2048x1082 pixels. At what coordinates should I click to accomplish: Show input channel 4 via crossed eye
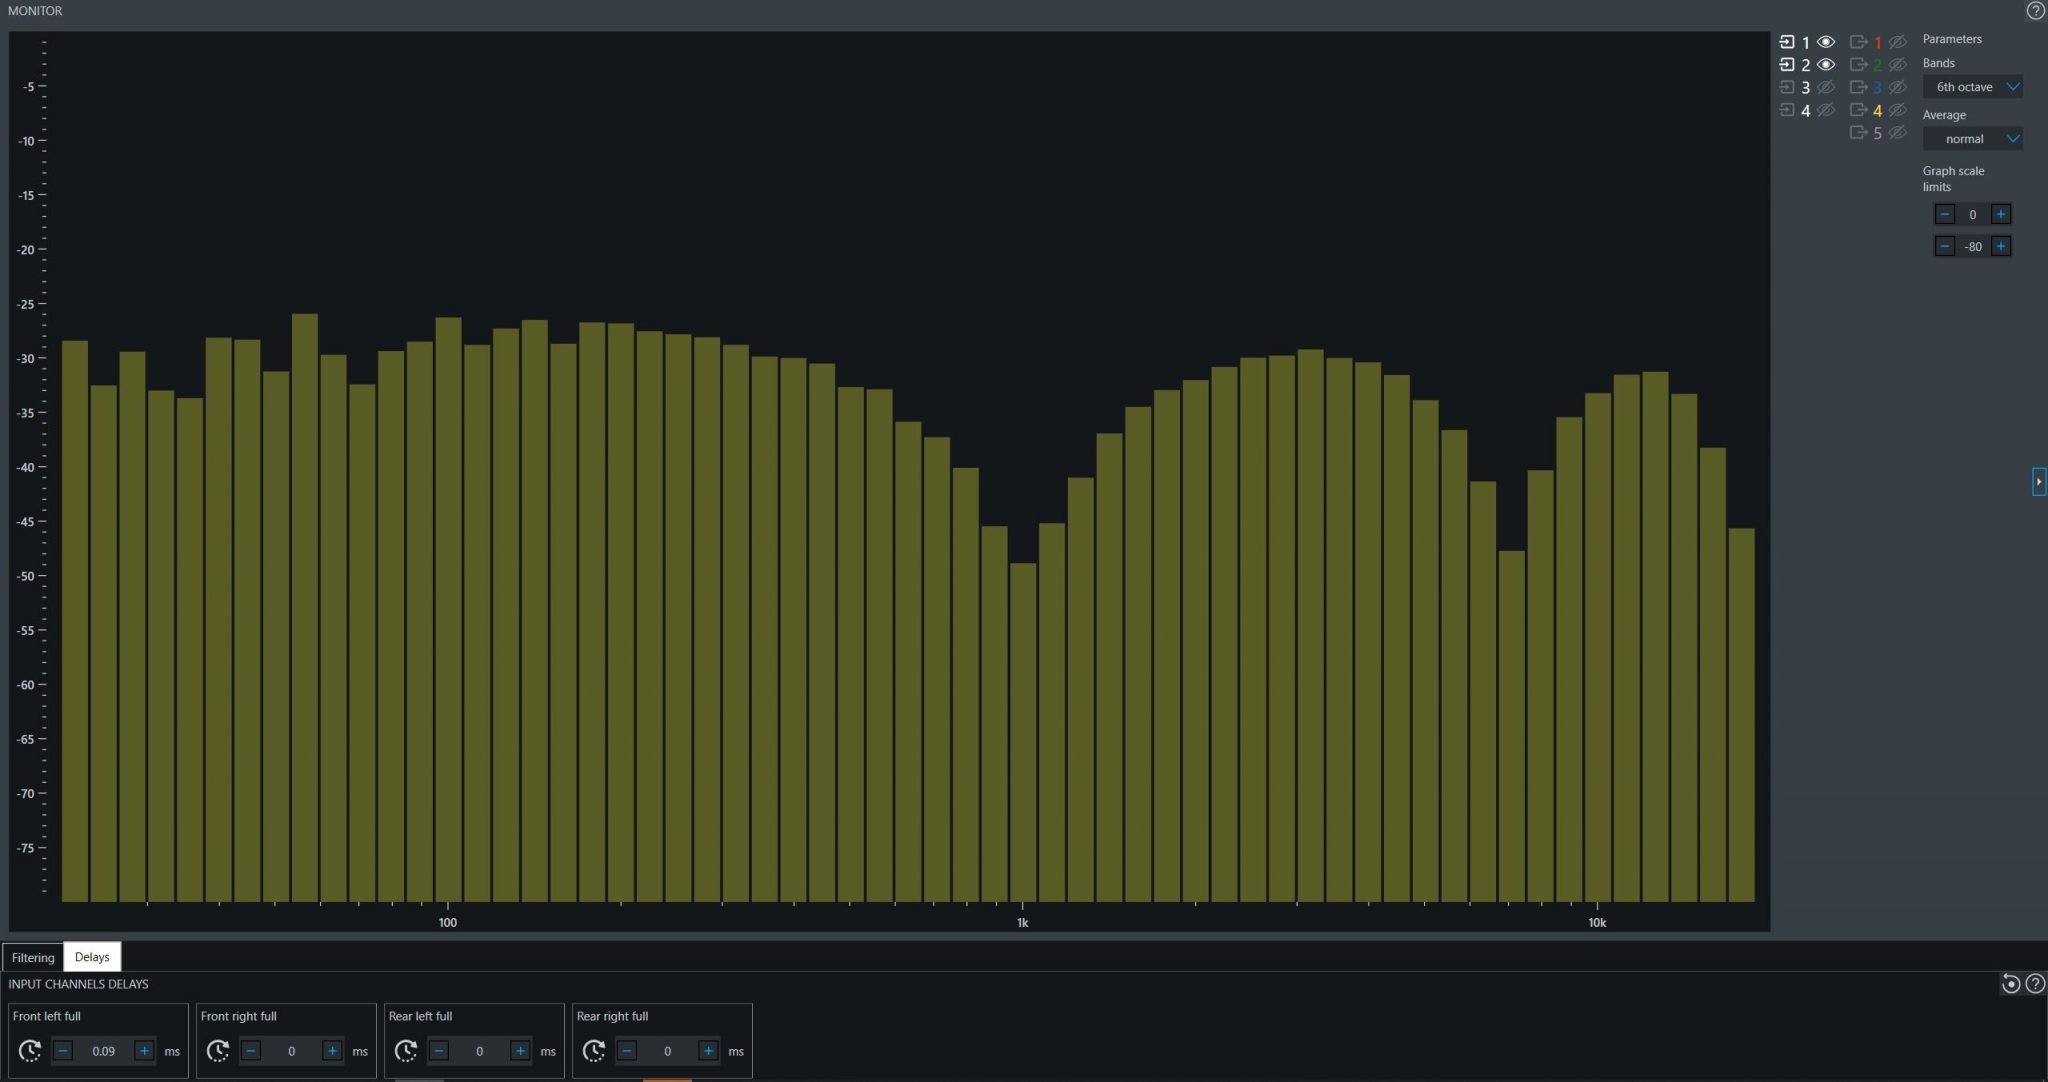[x=1826, y=110]
